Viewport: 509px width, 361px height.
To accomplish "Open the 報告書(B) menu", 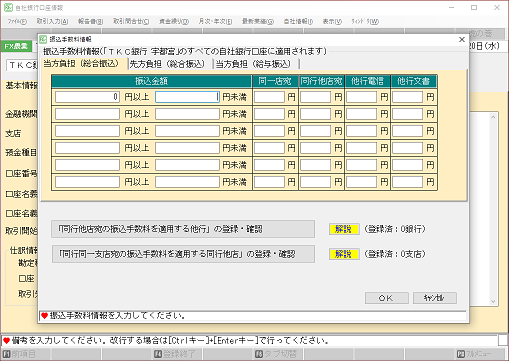I will (x=90, y=21).
